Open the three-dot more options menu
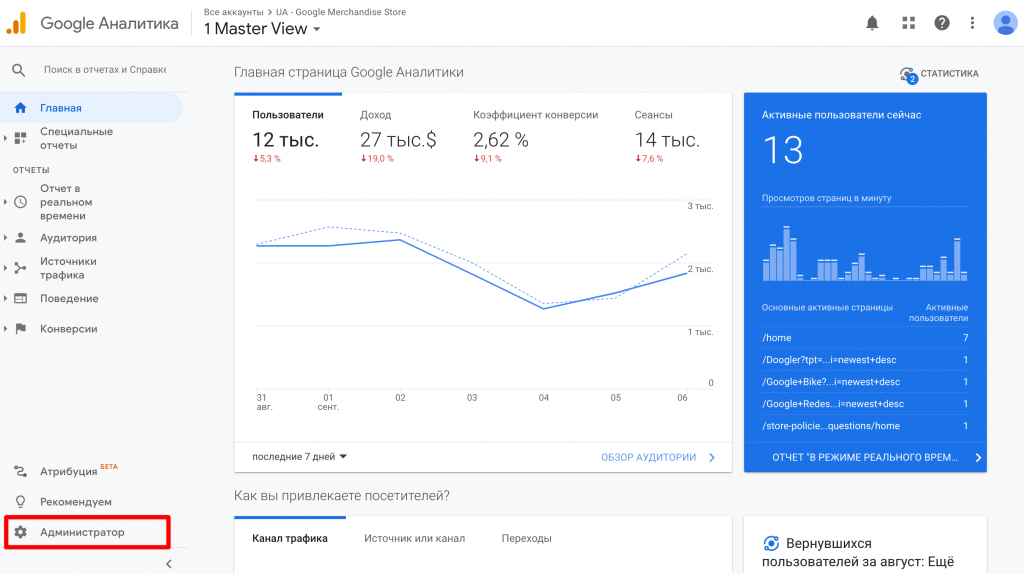1024x573 pixels. pyautogui.click(x=972, y=23)
